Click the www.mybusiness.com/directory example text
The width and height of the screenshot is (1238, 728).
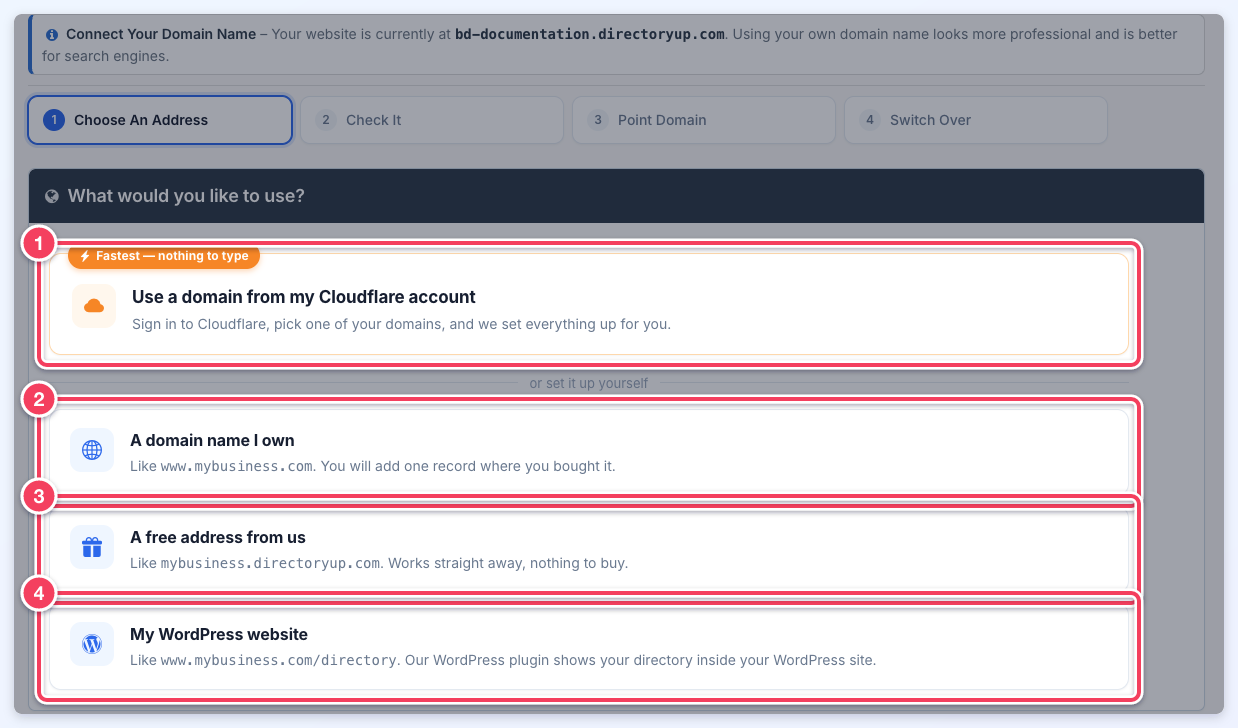pyautogui.click(x=279, y=660)
